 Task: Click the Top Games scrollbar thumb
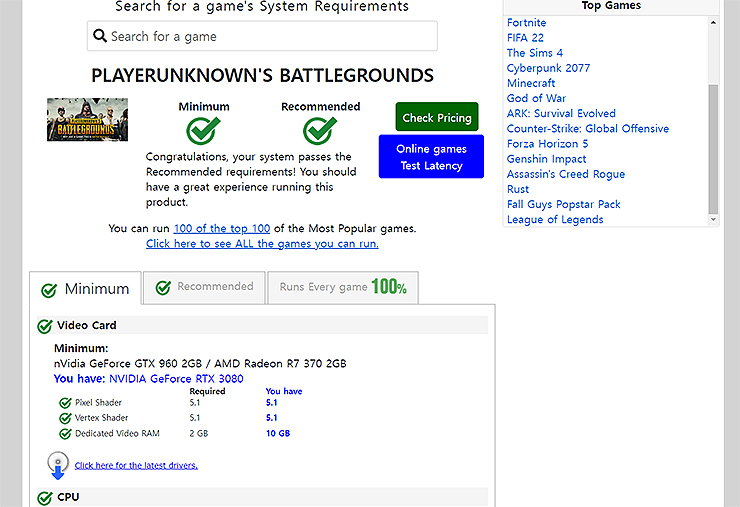pyautogui.click(x=713, y=149)
